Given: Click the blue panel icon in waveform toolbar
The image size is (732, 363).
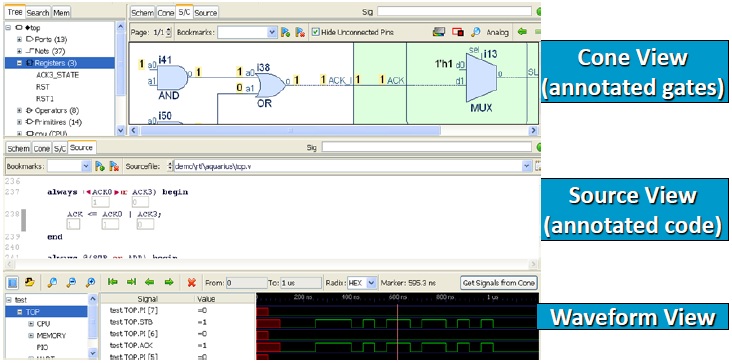Looking at the screenshot, I should point(13,282).
